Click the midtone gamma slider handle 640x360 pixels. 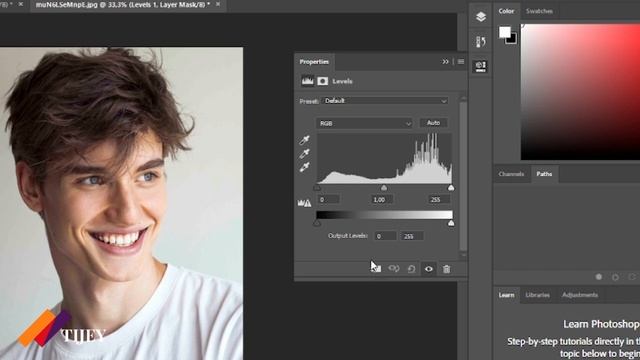(384, 188)
